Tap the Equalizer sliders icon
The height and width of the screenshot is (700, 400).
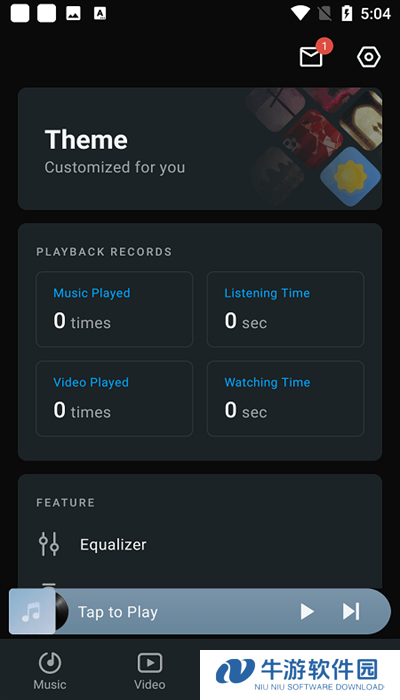coord(49,544)
